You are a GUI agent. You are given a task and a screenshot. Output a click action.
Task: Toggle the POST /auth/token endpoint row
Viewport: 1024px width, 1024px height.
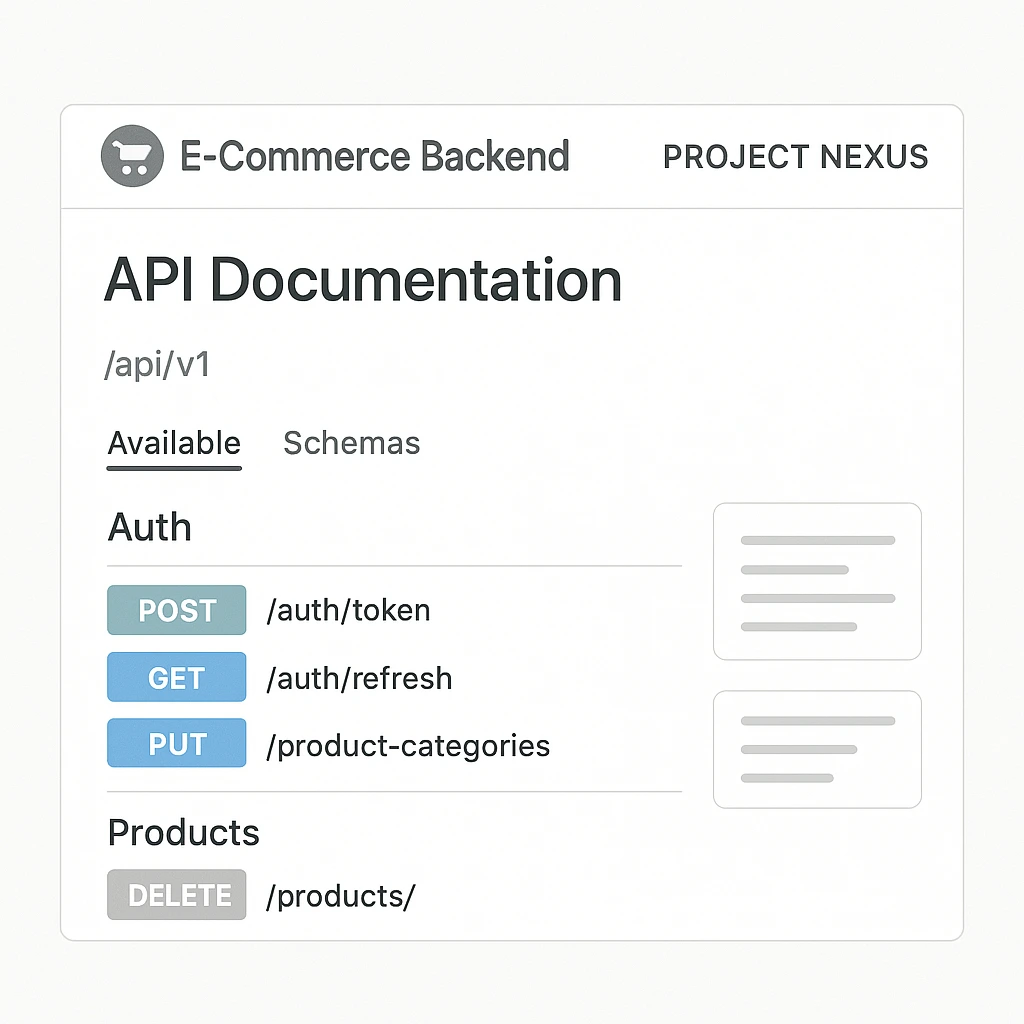point(300,610)
